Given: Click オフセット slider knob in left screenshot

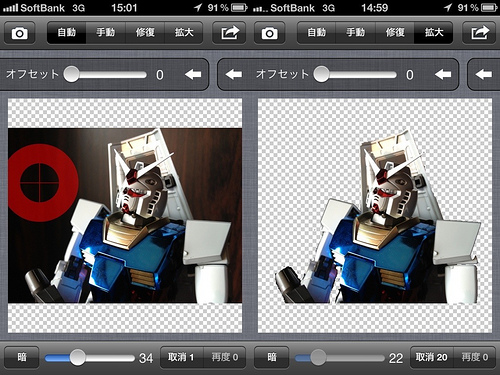Looking at the screenshot, I should click(x=71, y=74).
